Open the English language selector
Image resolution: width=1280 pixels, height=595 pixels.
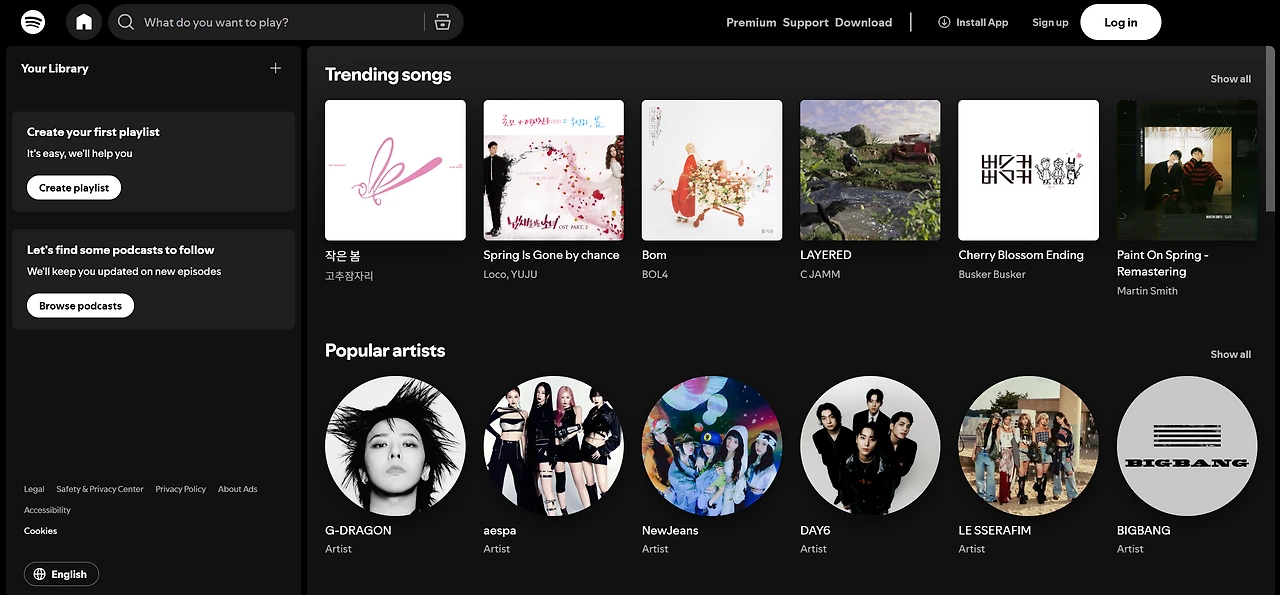61,574
